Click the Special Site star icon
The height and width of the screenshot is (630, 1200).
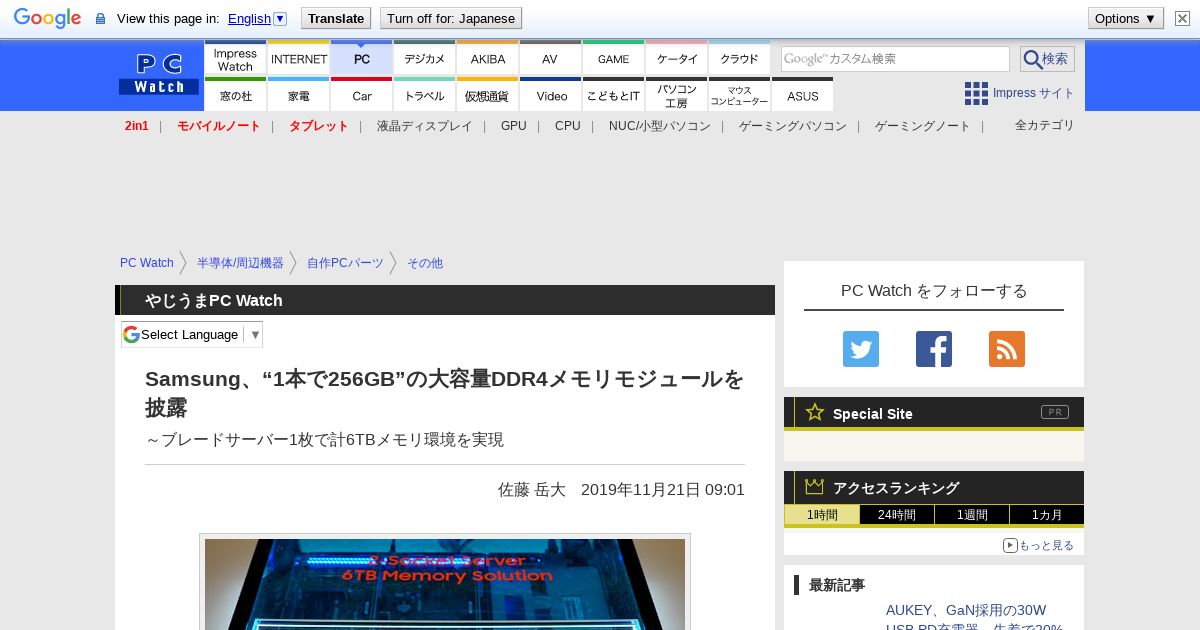pyautogui.click(x=815, y=412)
